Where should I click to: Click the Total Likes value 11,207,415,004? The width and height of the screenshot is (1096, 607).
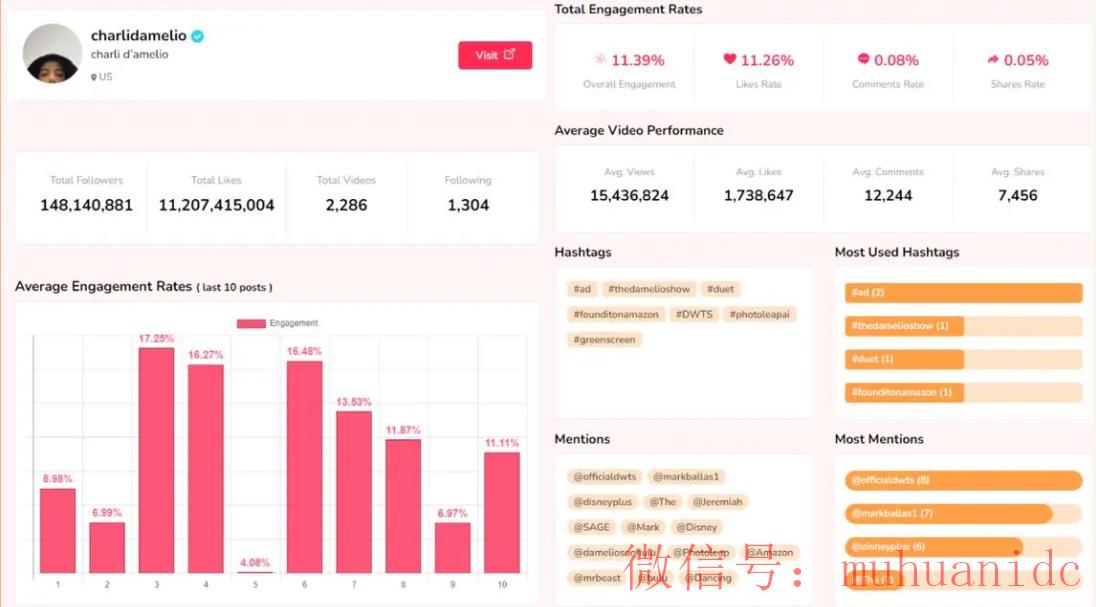217,205
